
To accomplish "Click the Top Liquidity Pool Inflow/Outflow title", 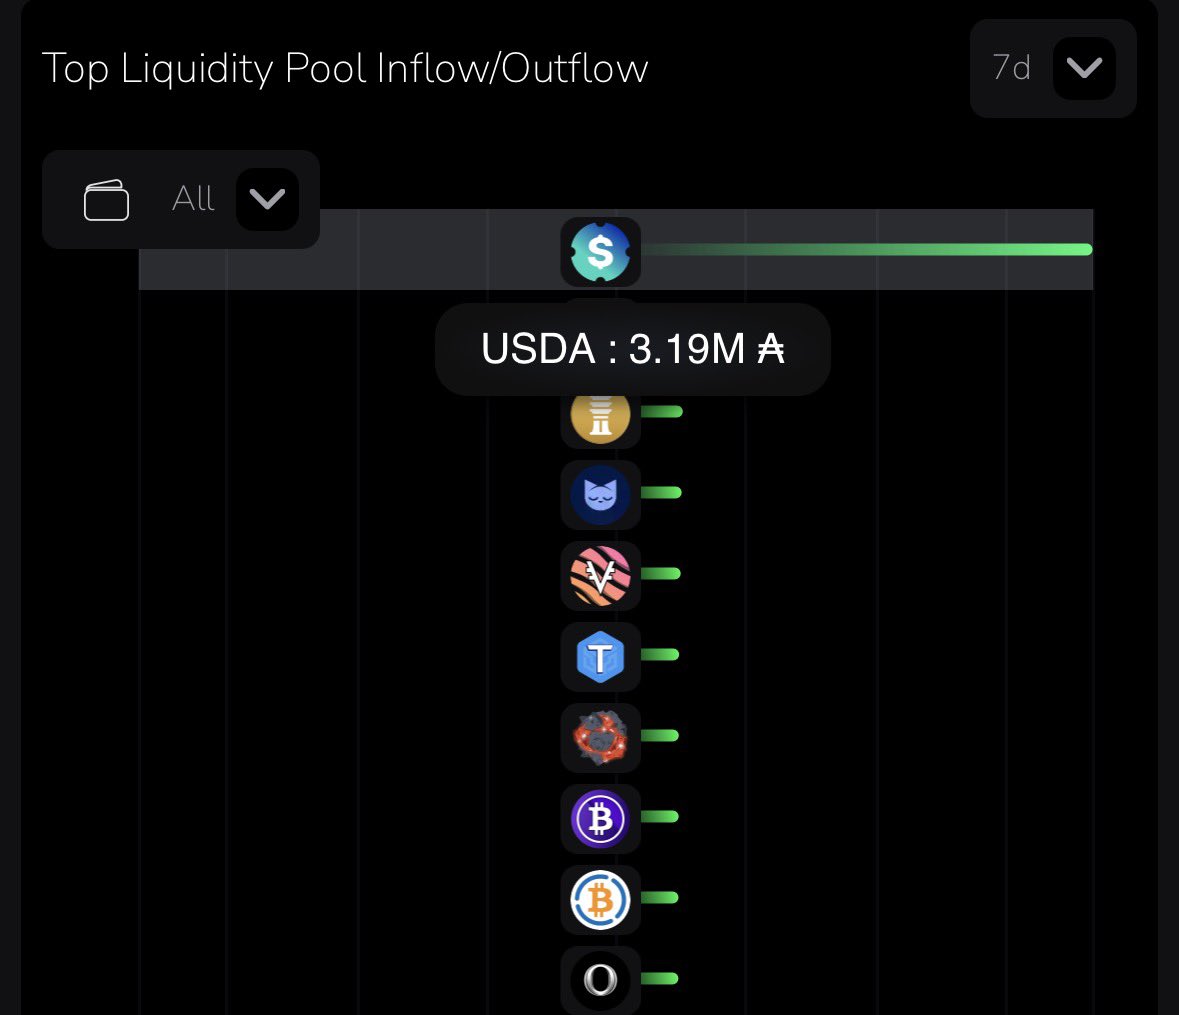I will [x=345, y=68].
